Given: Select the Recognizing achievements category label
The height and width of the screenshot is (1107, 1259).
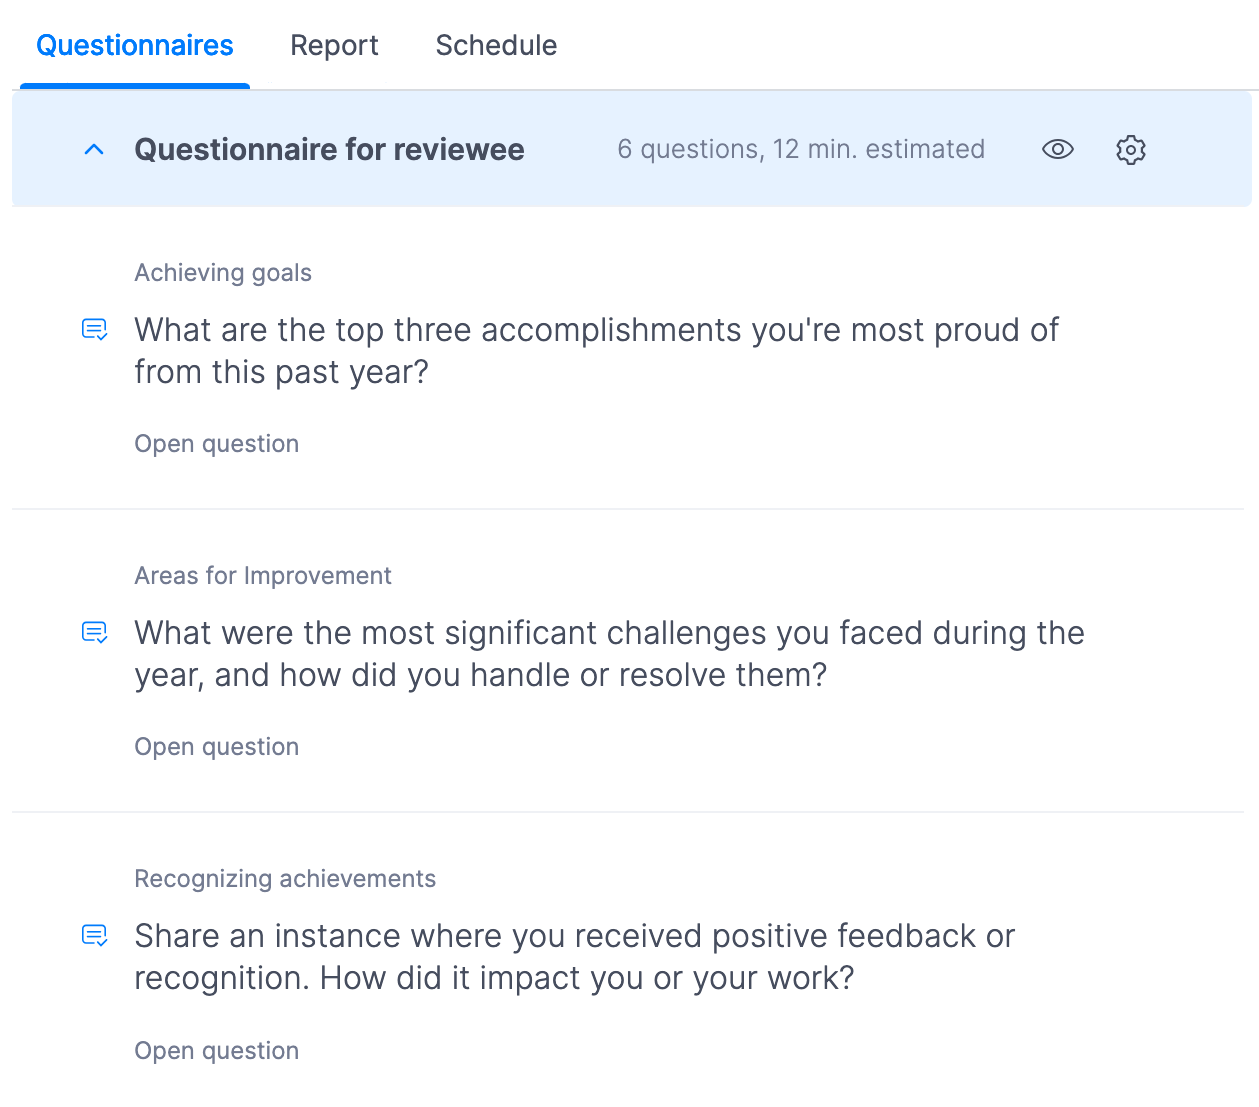Looking at the screenshot, I should click(x=285, y=878).
